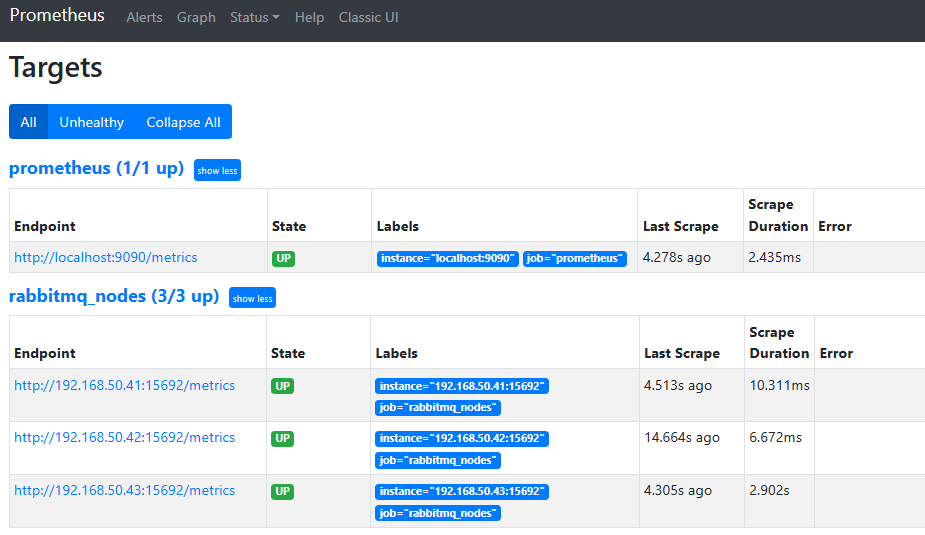
Task: Open the 192.168.50.41:15692 metrics link
Action: [124, 385]
